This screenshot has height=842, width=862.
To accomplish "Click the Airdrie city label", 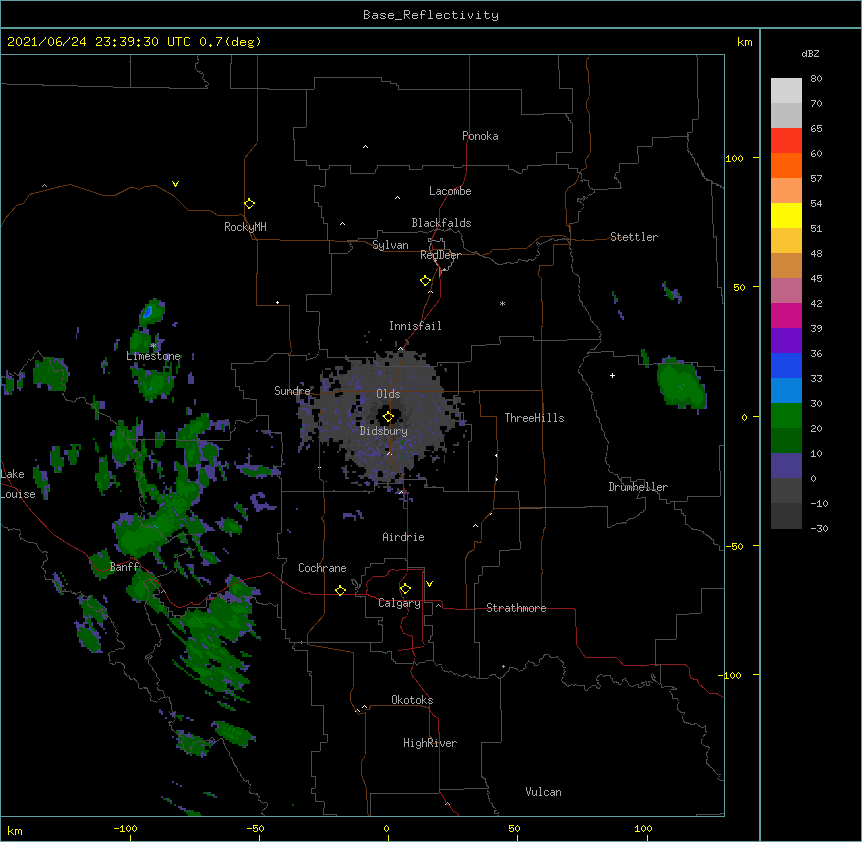I will 403,537.
